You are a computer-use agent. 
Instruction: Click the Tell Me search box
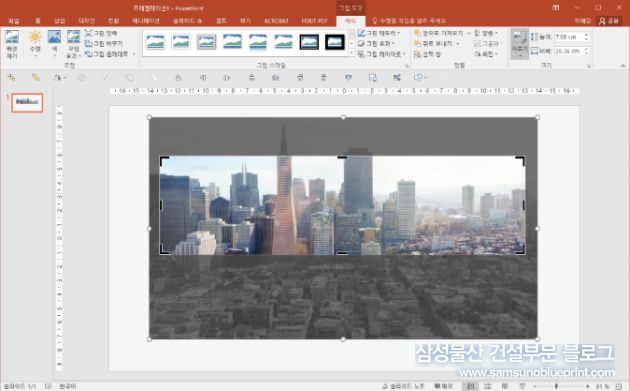point(410,21)
